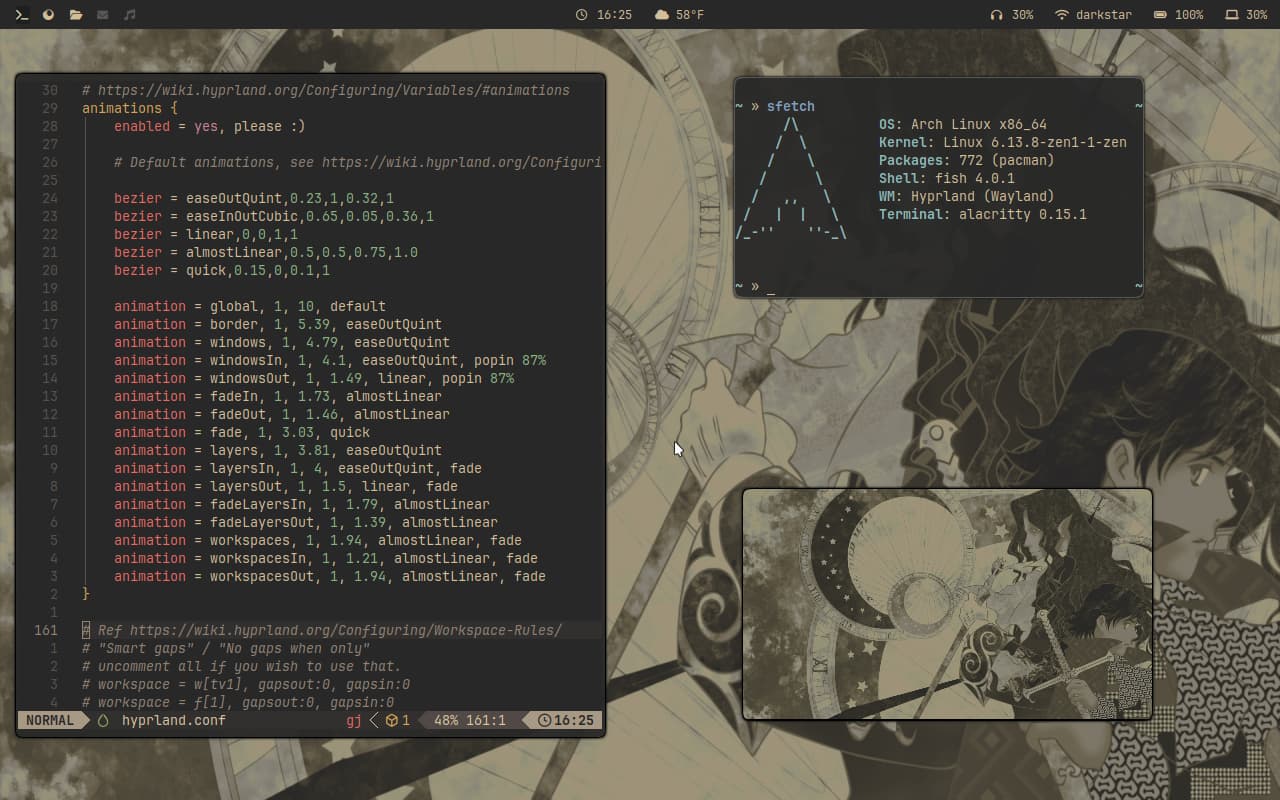Image resolution: width=1280 pixels, height=800 pixels.
Task: Click the cube diagnostics icon in statusline
Action: (392, 720)
